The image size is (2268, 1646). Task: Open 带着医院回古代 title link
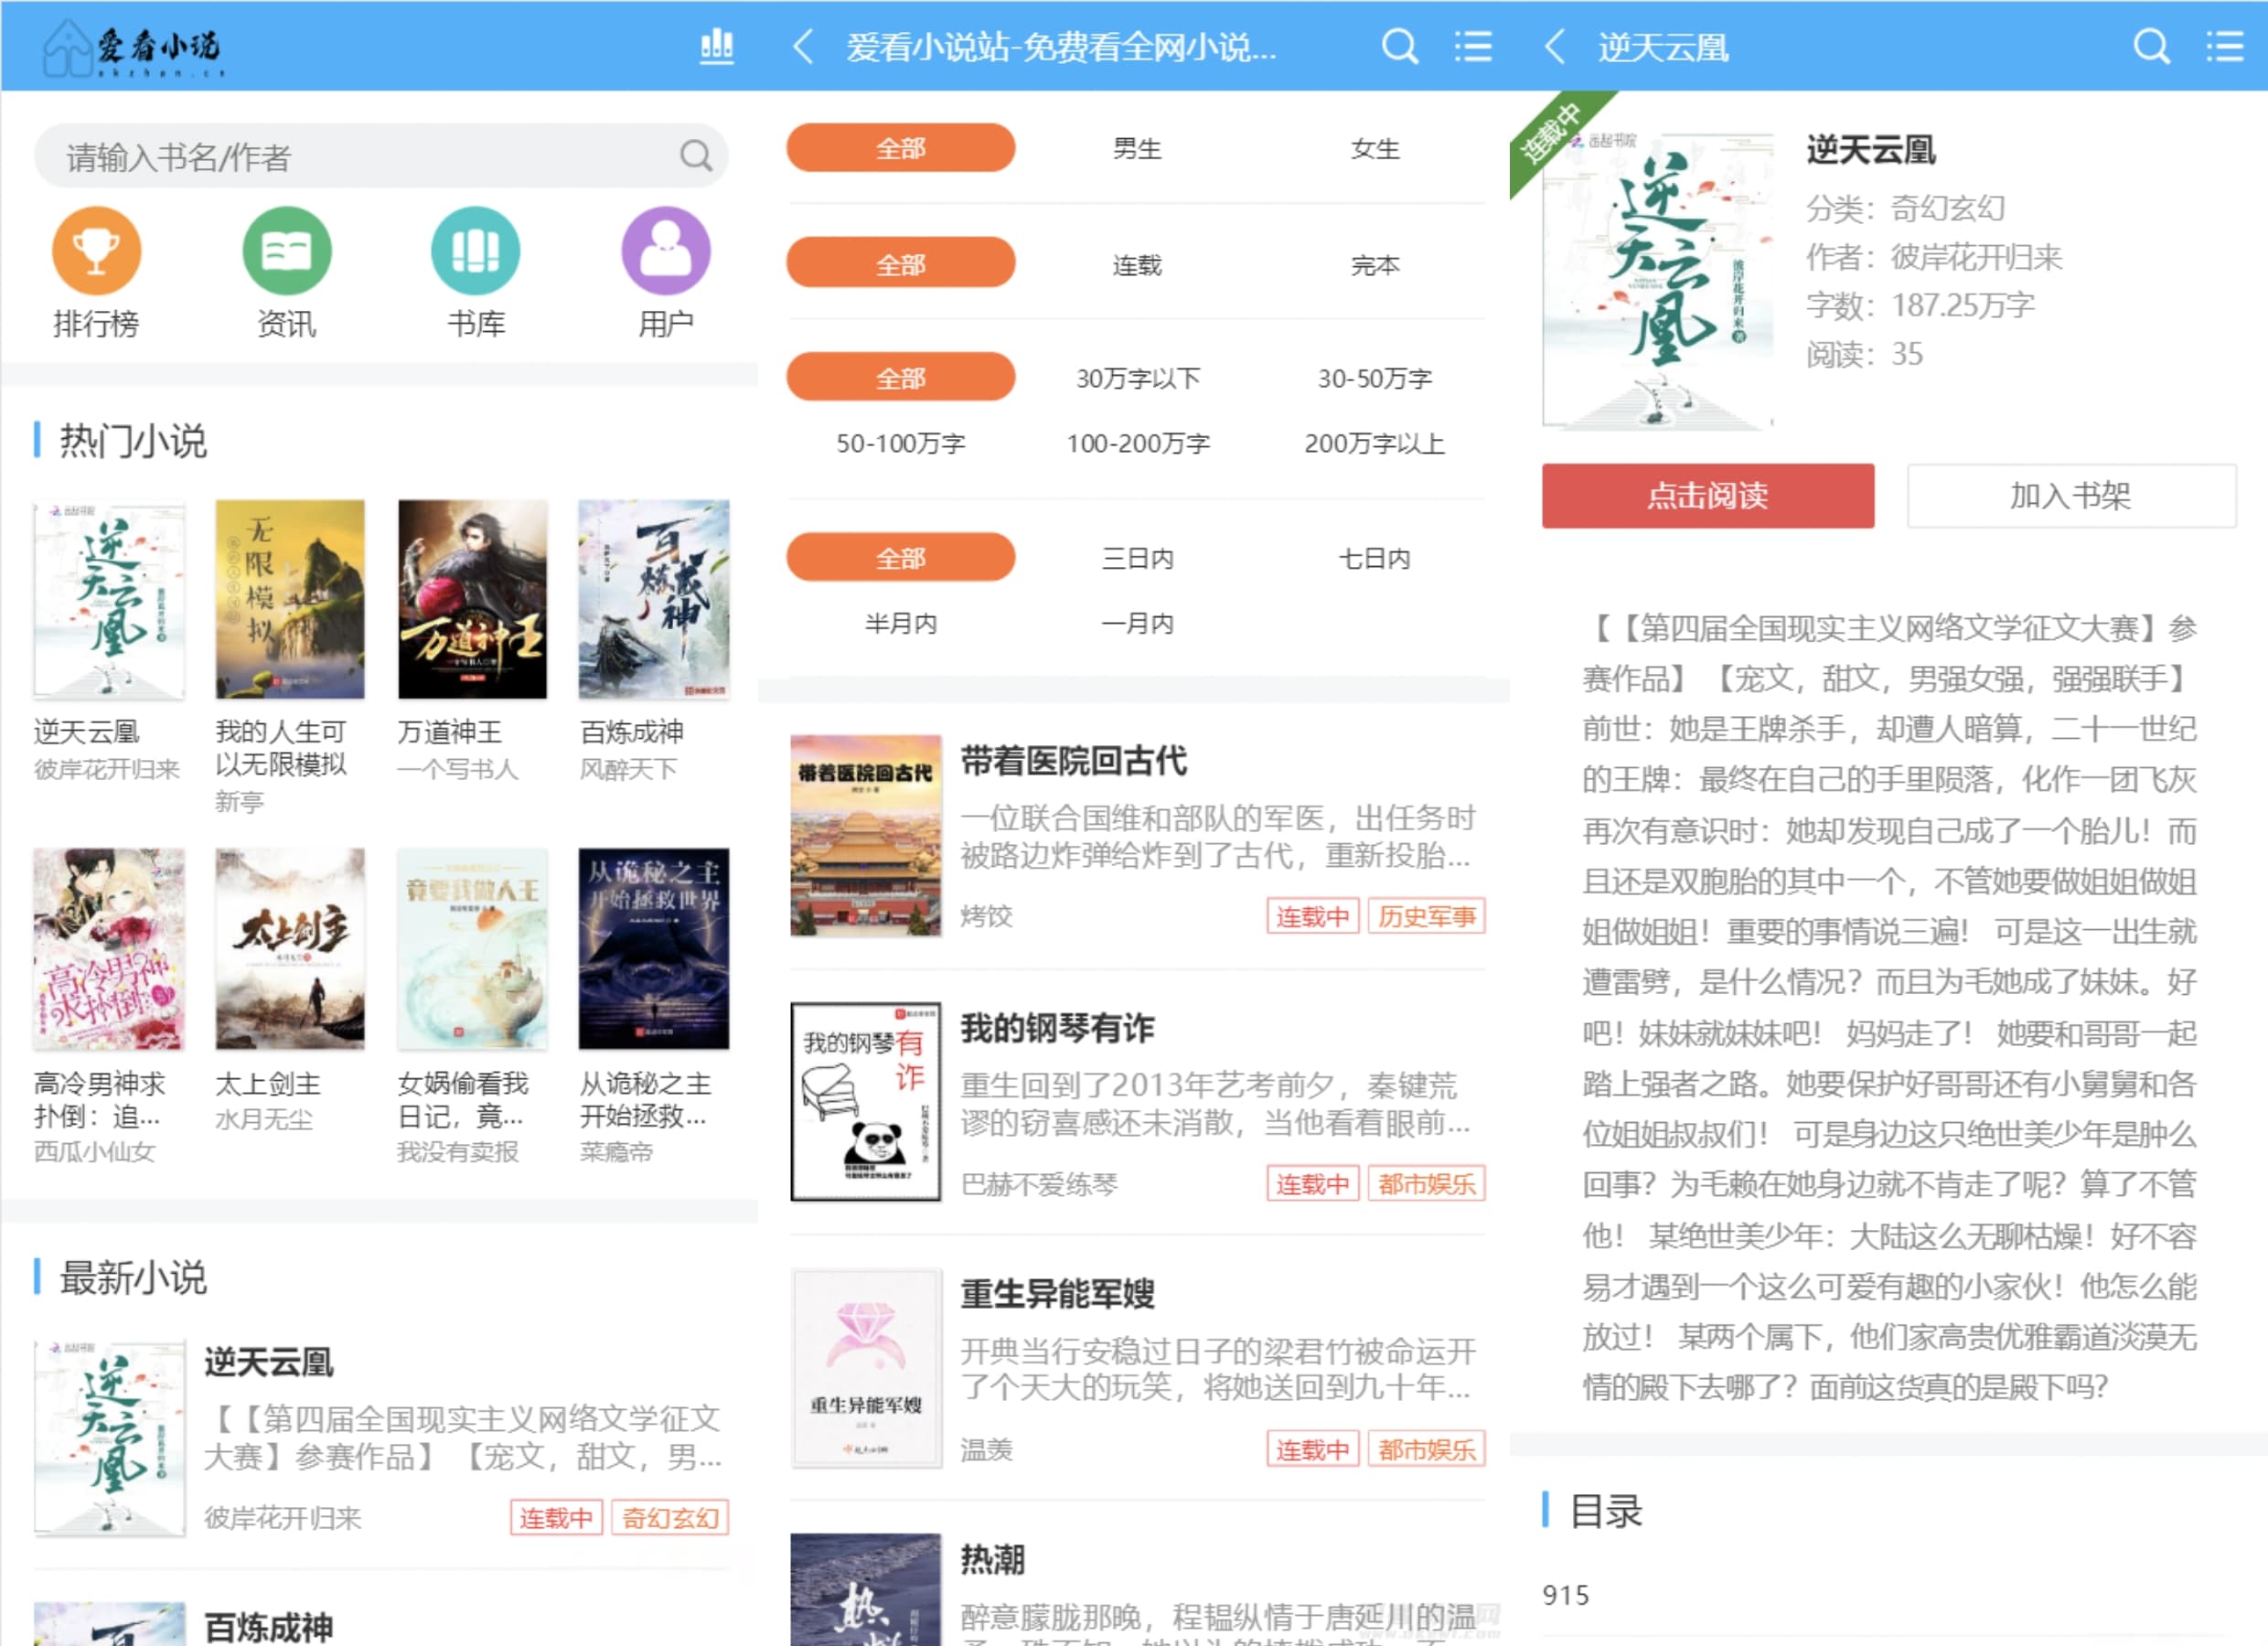1074,761
